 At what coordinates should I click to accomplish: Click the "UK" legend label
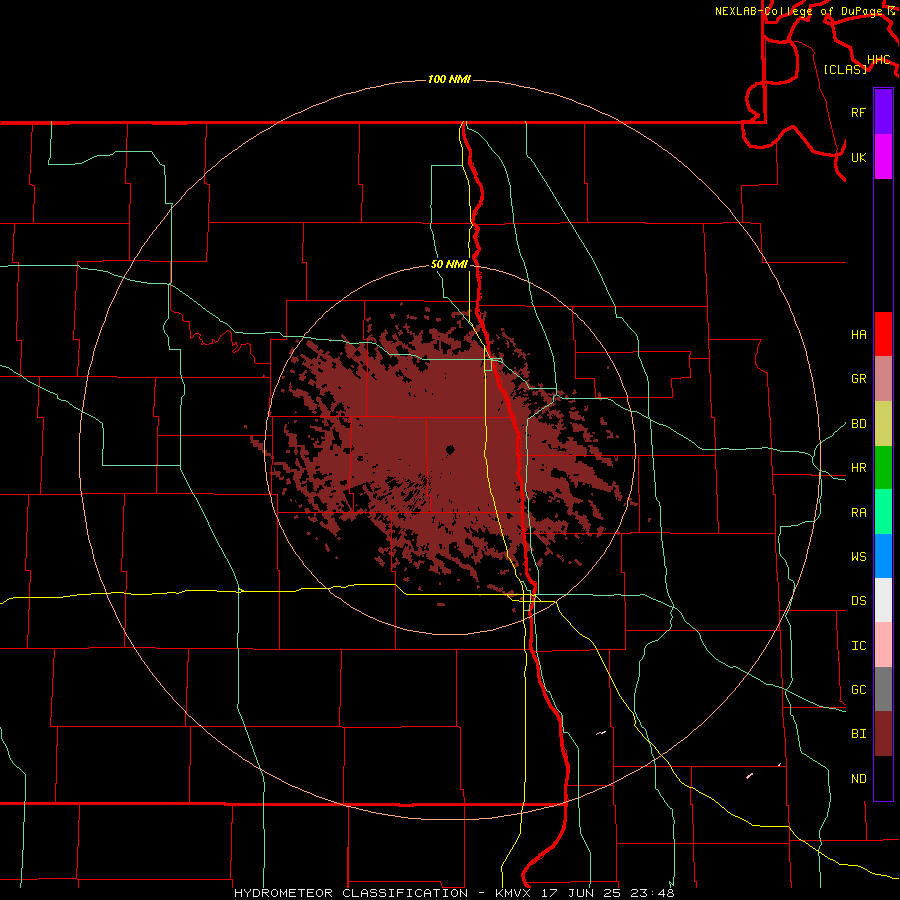[x=858, y=158]
